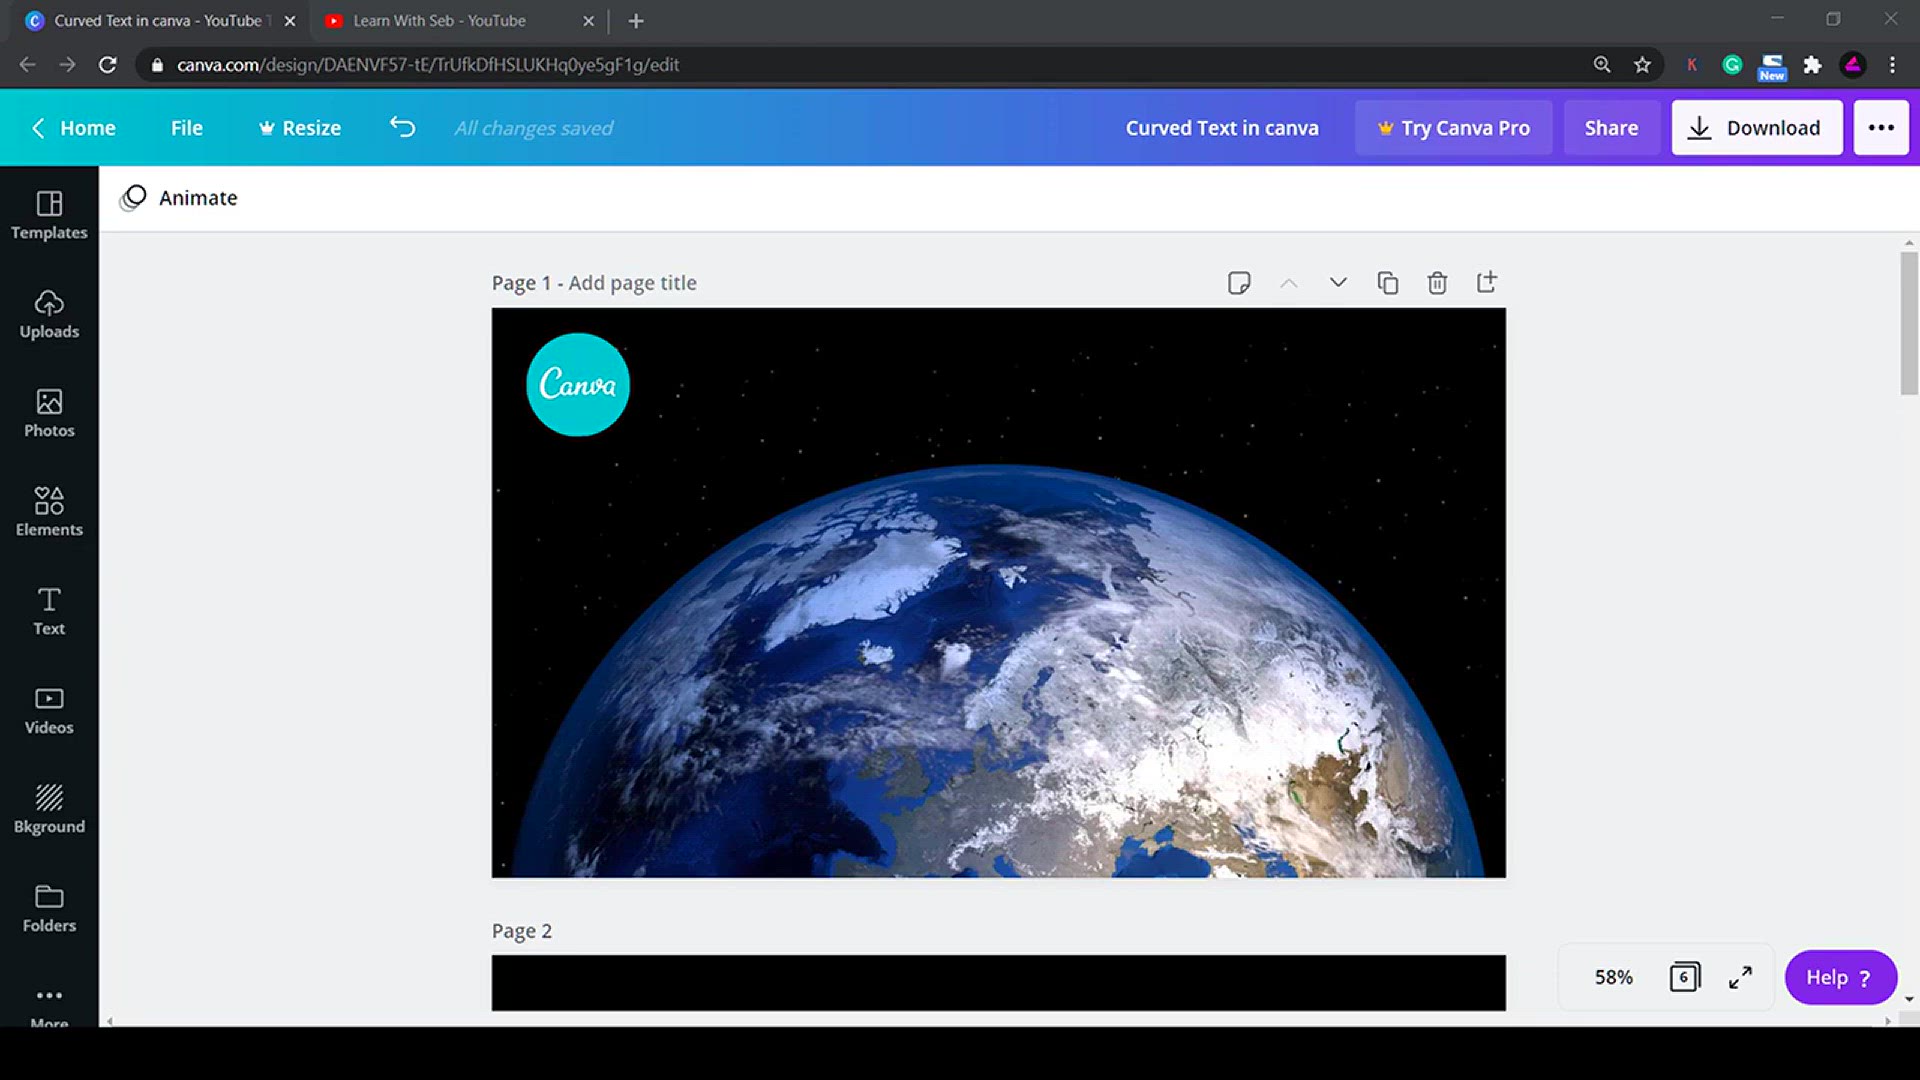Open the Templates panel in sidebar

point(49,215)
